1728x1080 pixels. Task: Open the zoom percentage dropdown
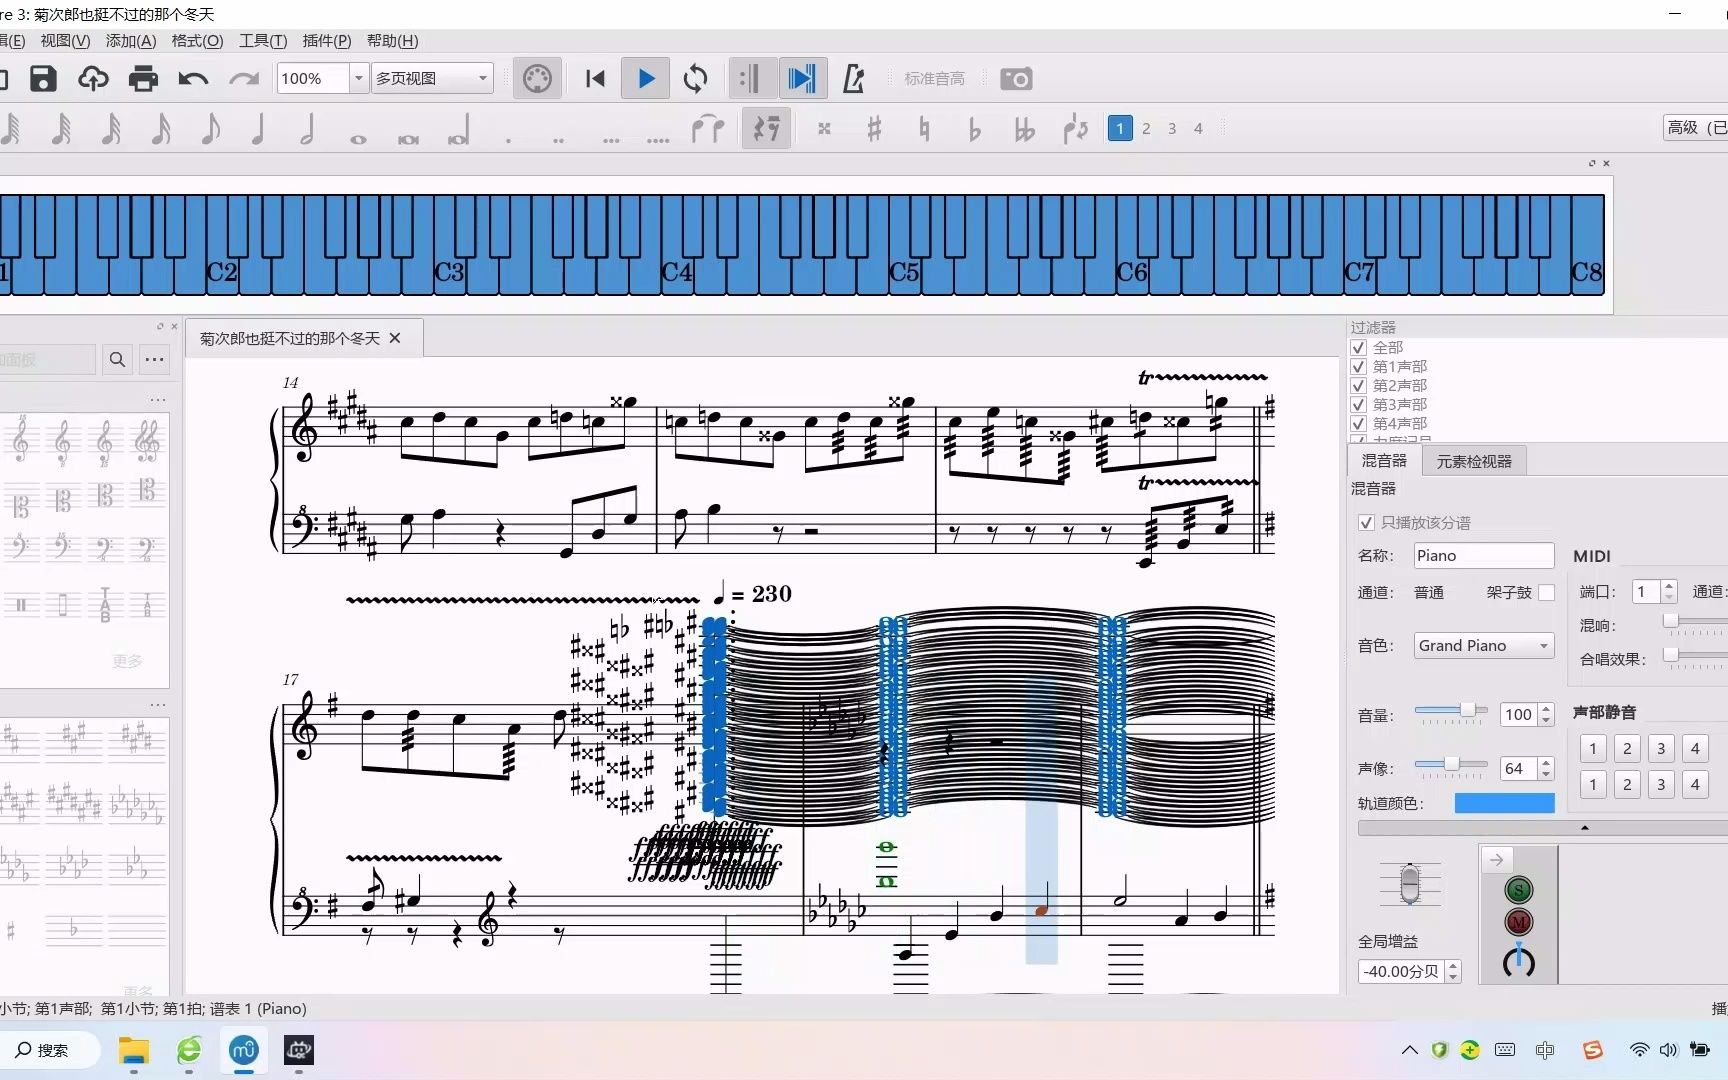[x=359, y=78]
